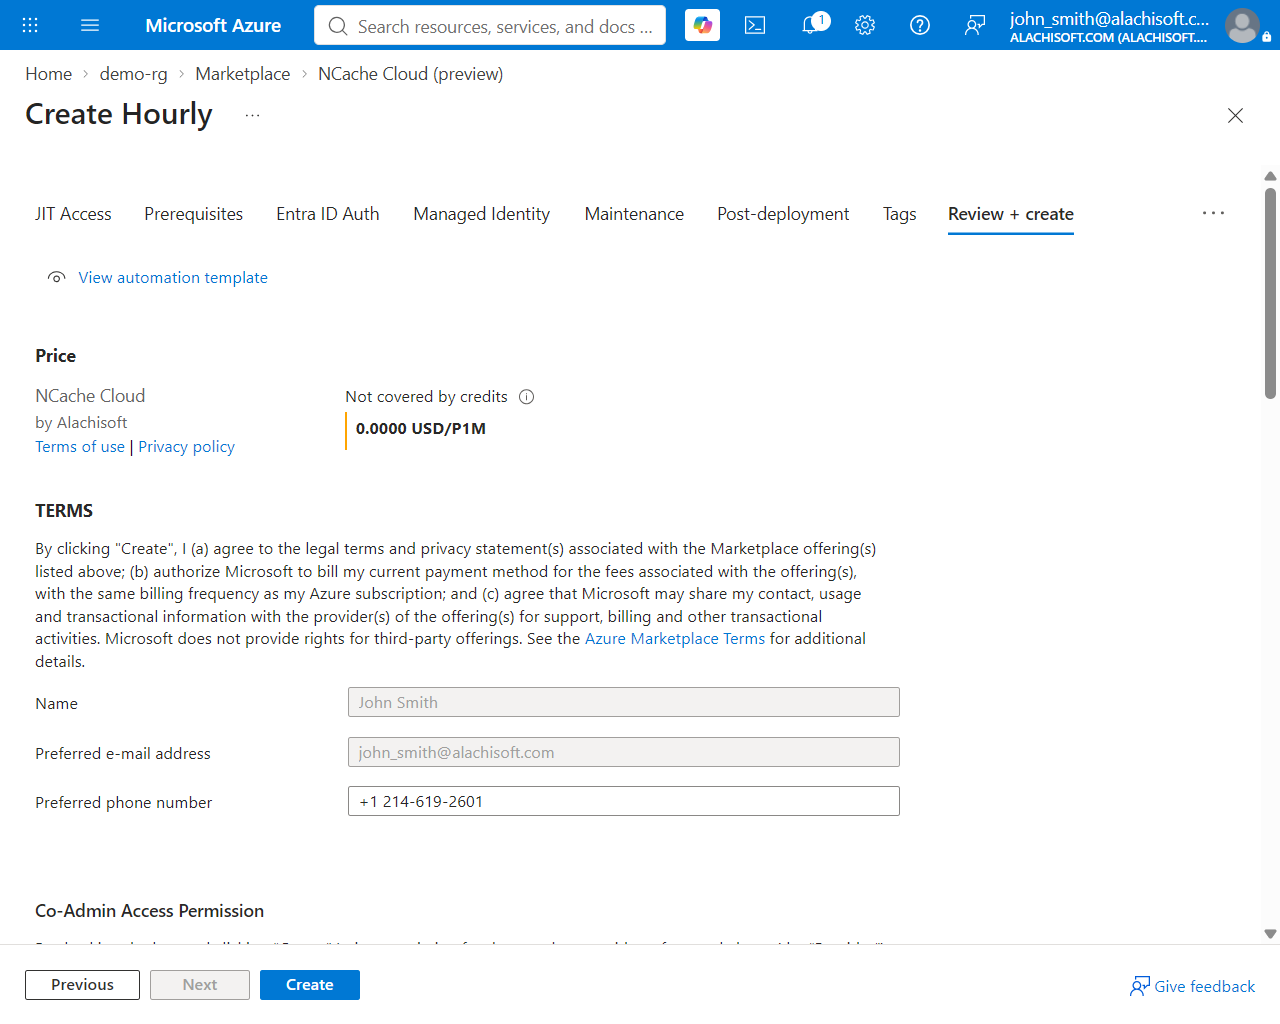Open the Entra ID Auth tab
The width and height of the screenshot is (1280, 1024).
pos(328,214)
